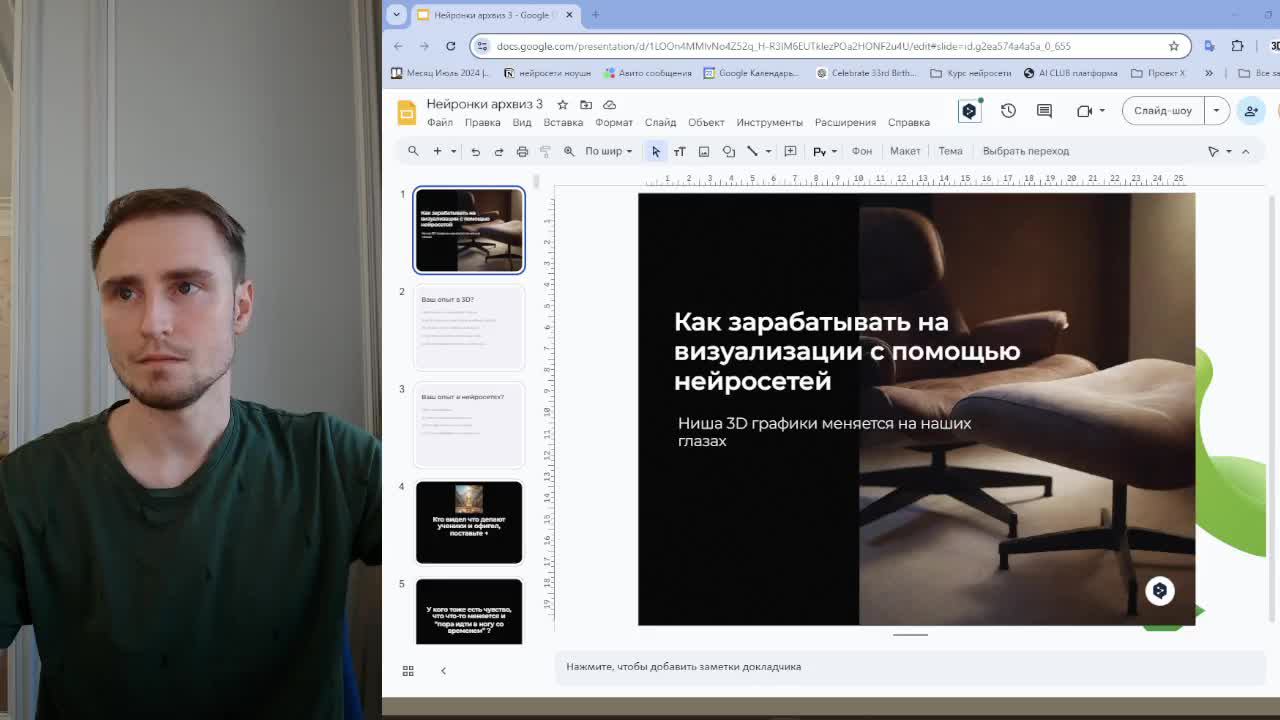Click the Тема theme button

950,151
